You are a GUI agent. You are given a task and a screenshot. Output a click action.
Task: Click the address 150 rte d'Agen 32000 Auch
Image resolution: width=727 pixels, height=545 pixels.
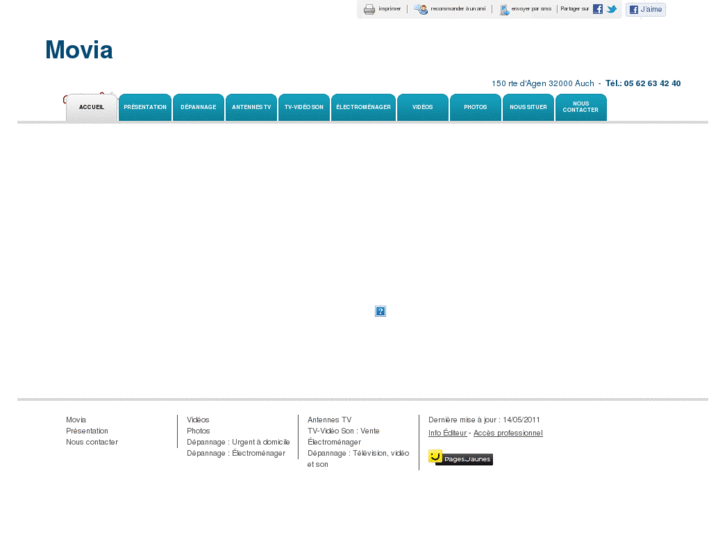(543, 83)
